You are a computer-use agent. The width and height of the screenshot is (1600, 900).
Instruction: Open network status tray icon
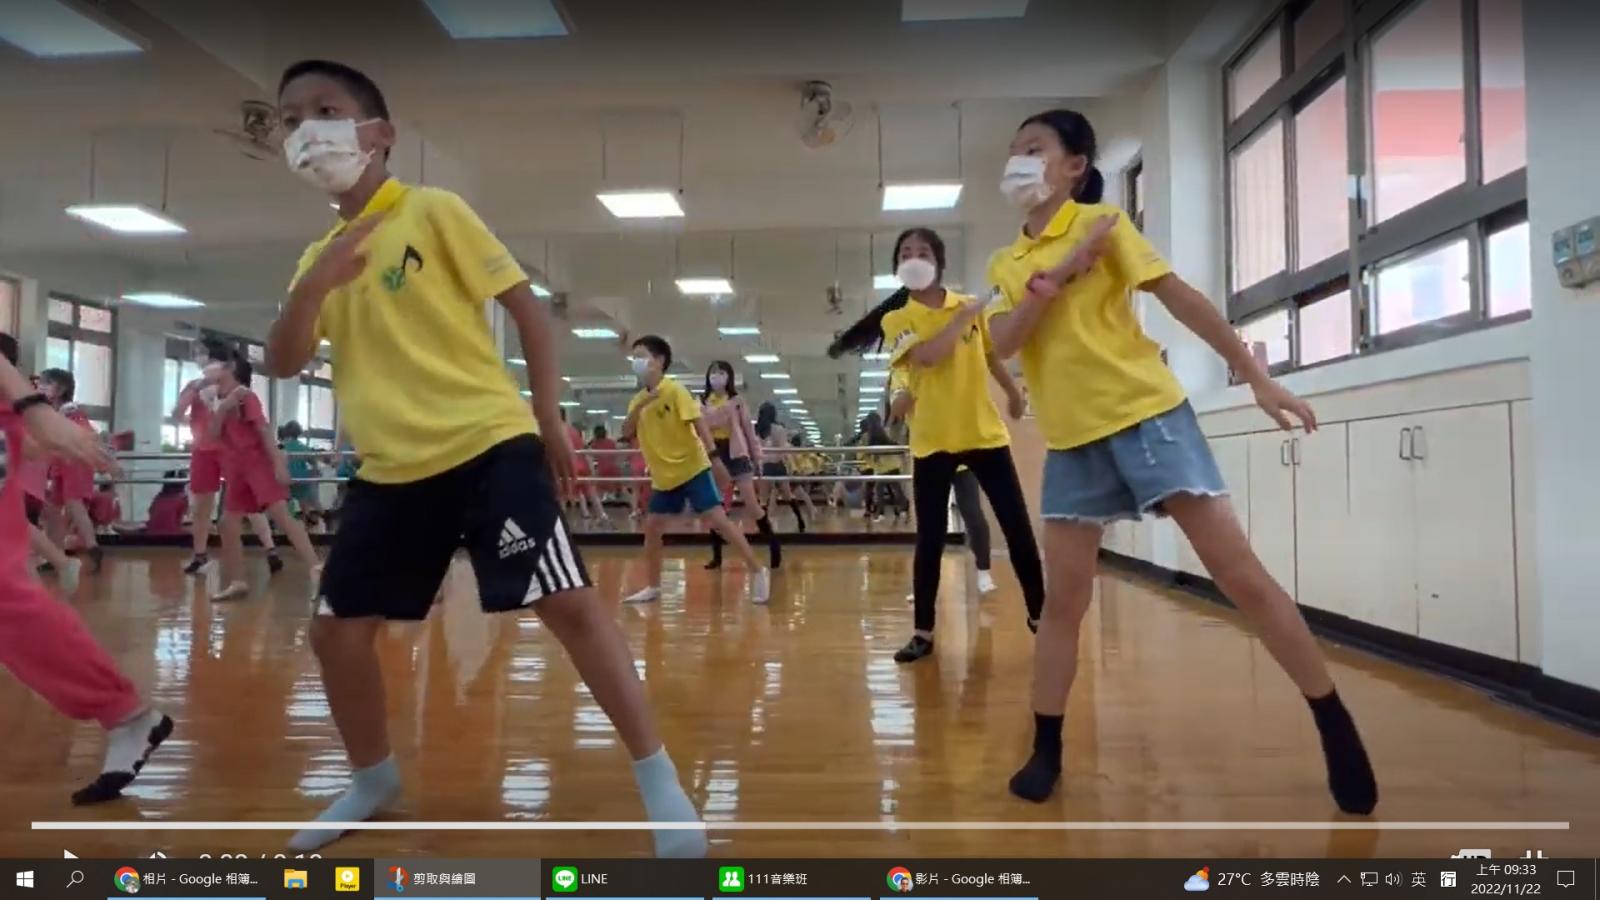click(1369, 879)
